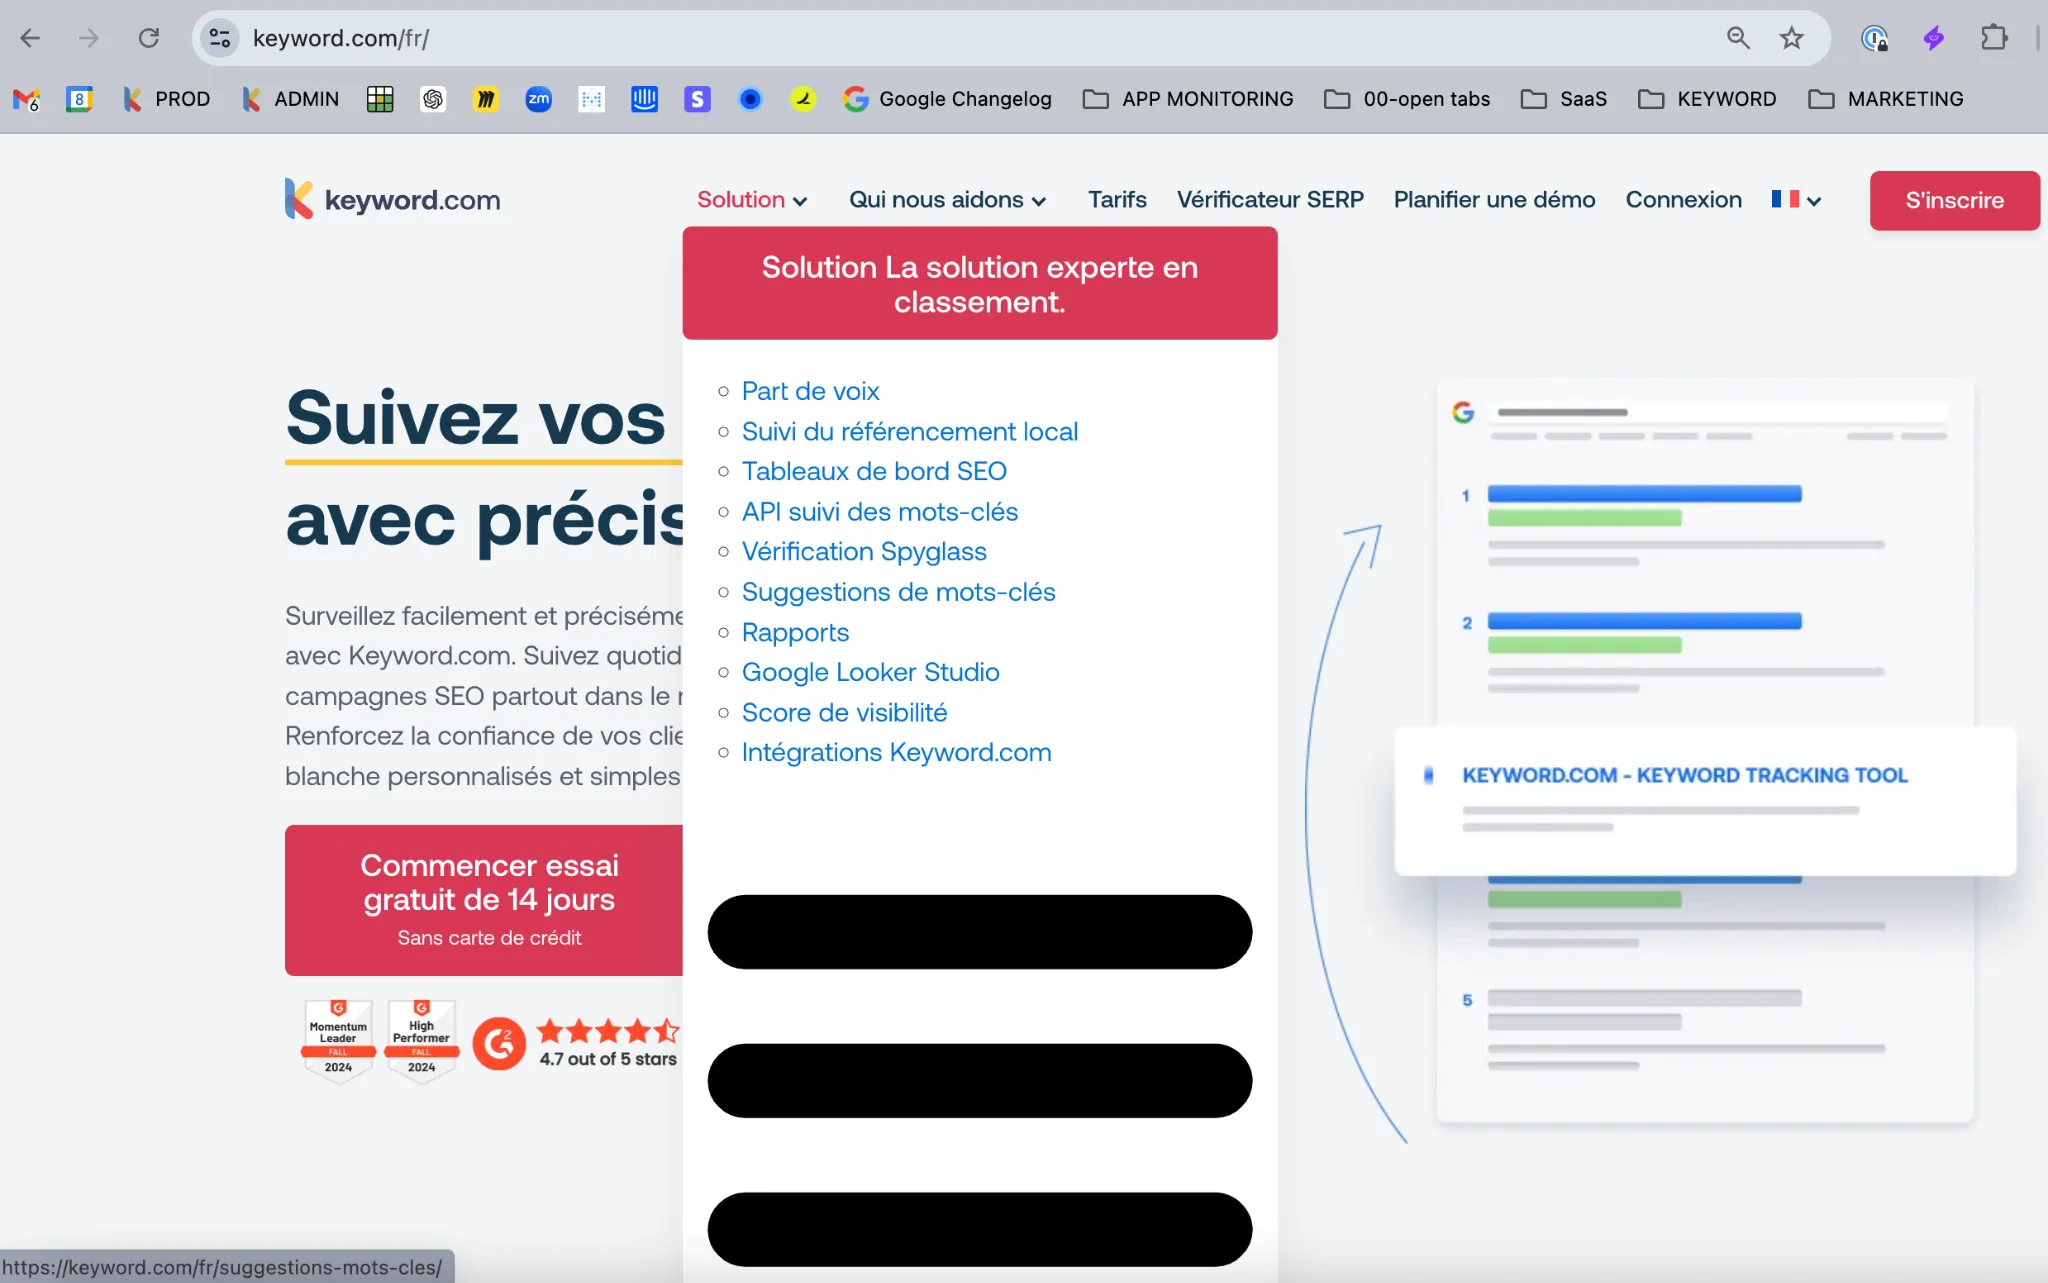Open the Google Changelog bookmark
The height and width of the screenshot is (1283, 2048).
(x=947, y=99)
